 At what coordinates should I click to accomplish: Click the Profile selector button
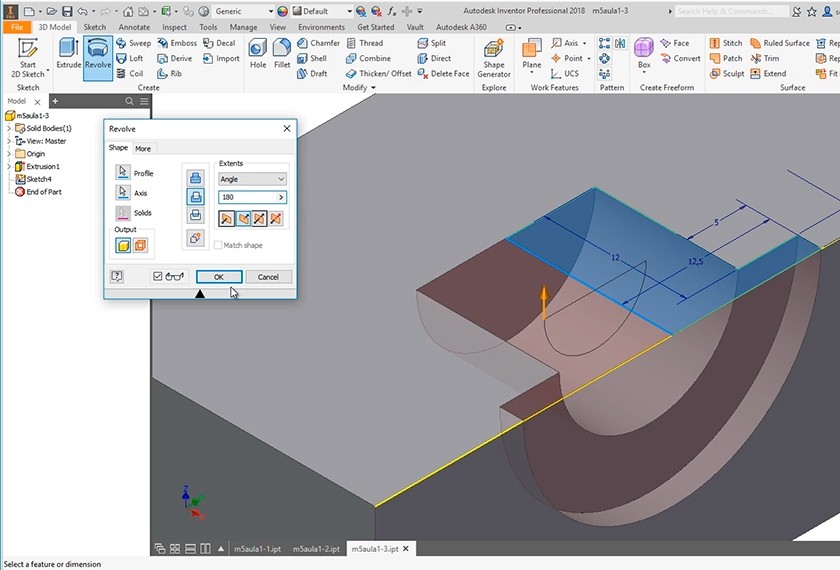[124, 173]
